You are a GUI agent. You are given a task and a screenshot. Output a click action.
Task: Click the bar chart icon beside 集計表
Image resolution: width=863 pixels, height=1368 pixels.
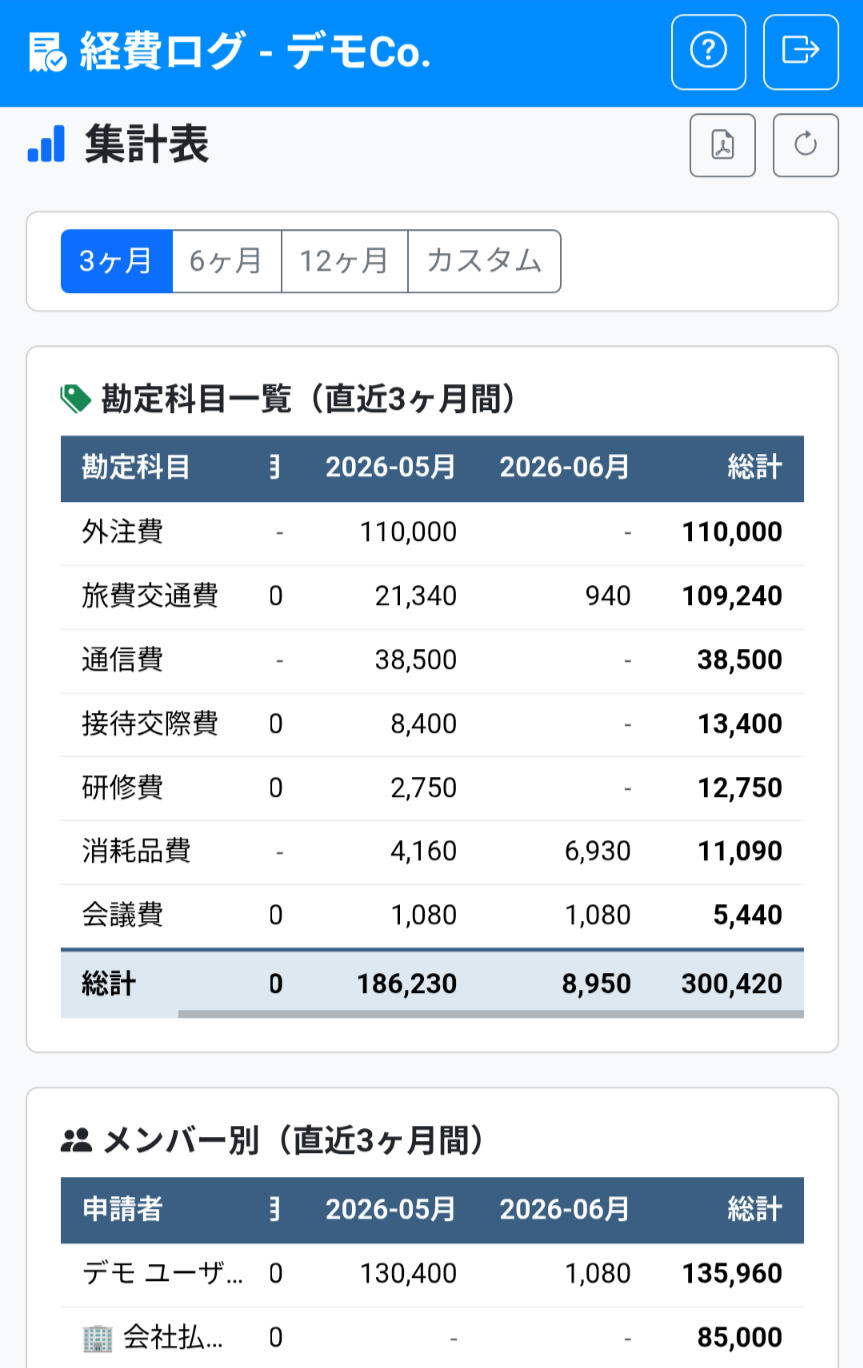(46, 144)
